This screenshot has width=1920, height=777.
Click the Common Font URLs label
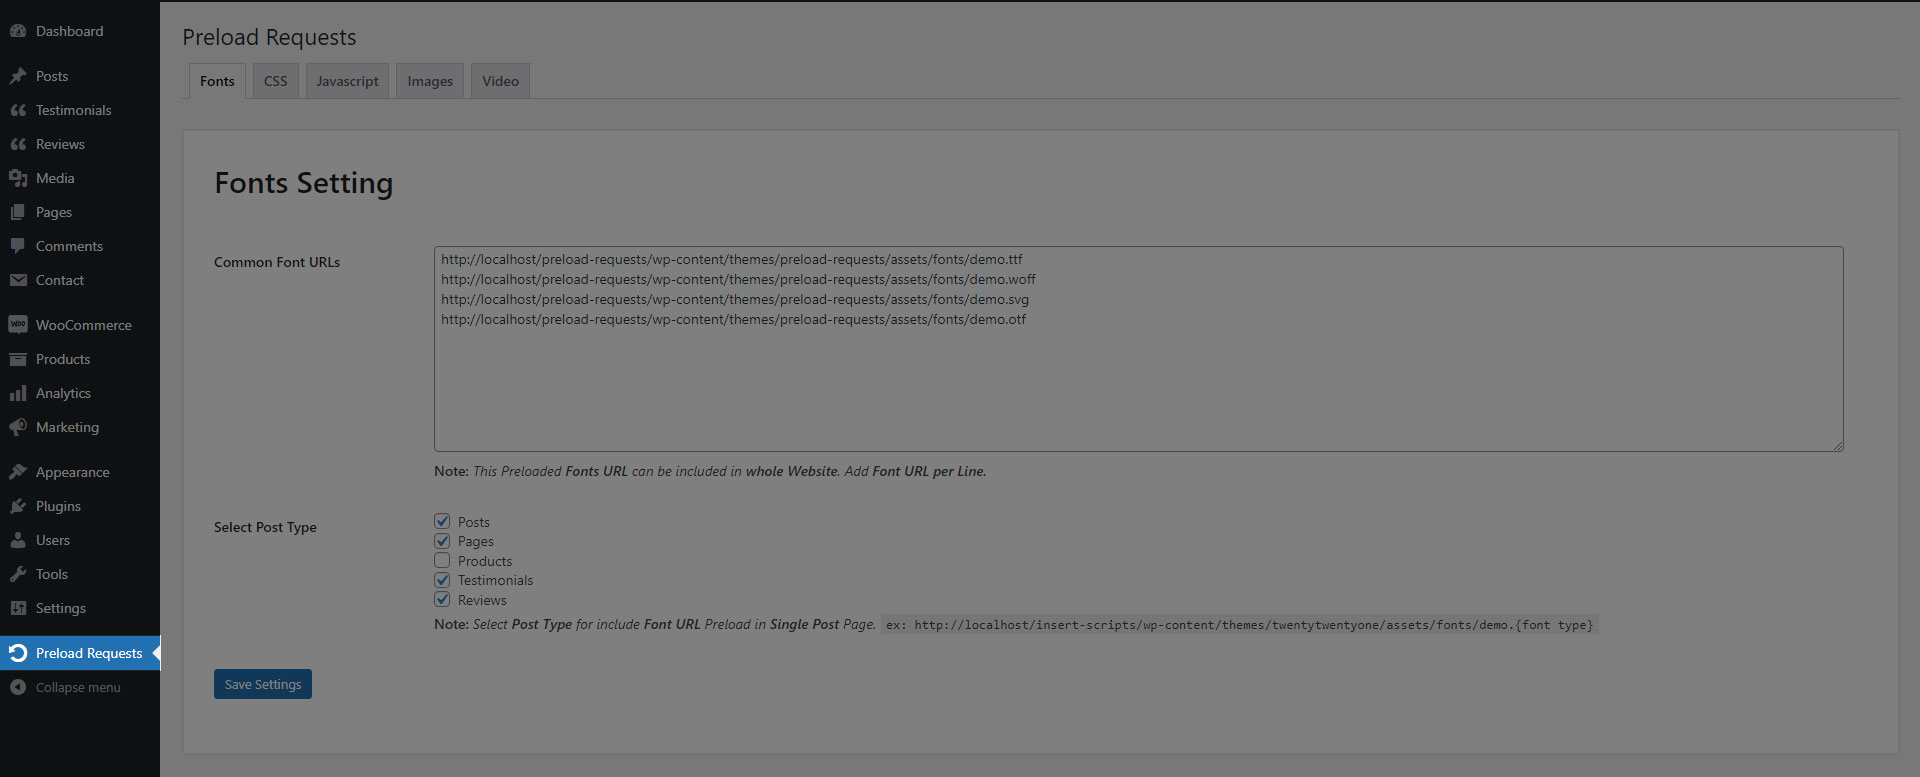point(277,262)
